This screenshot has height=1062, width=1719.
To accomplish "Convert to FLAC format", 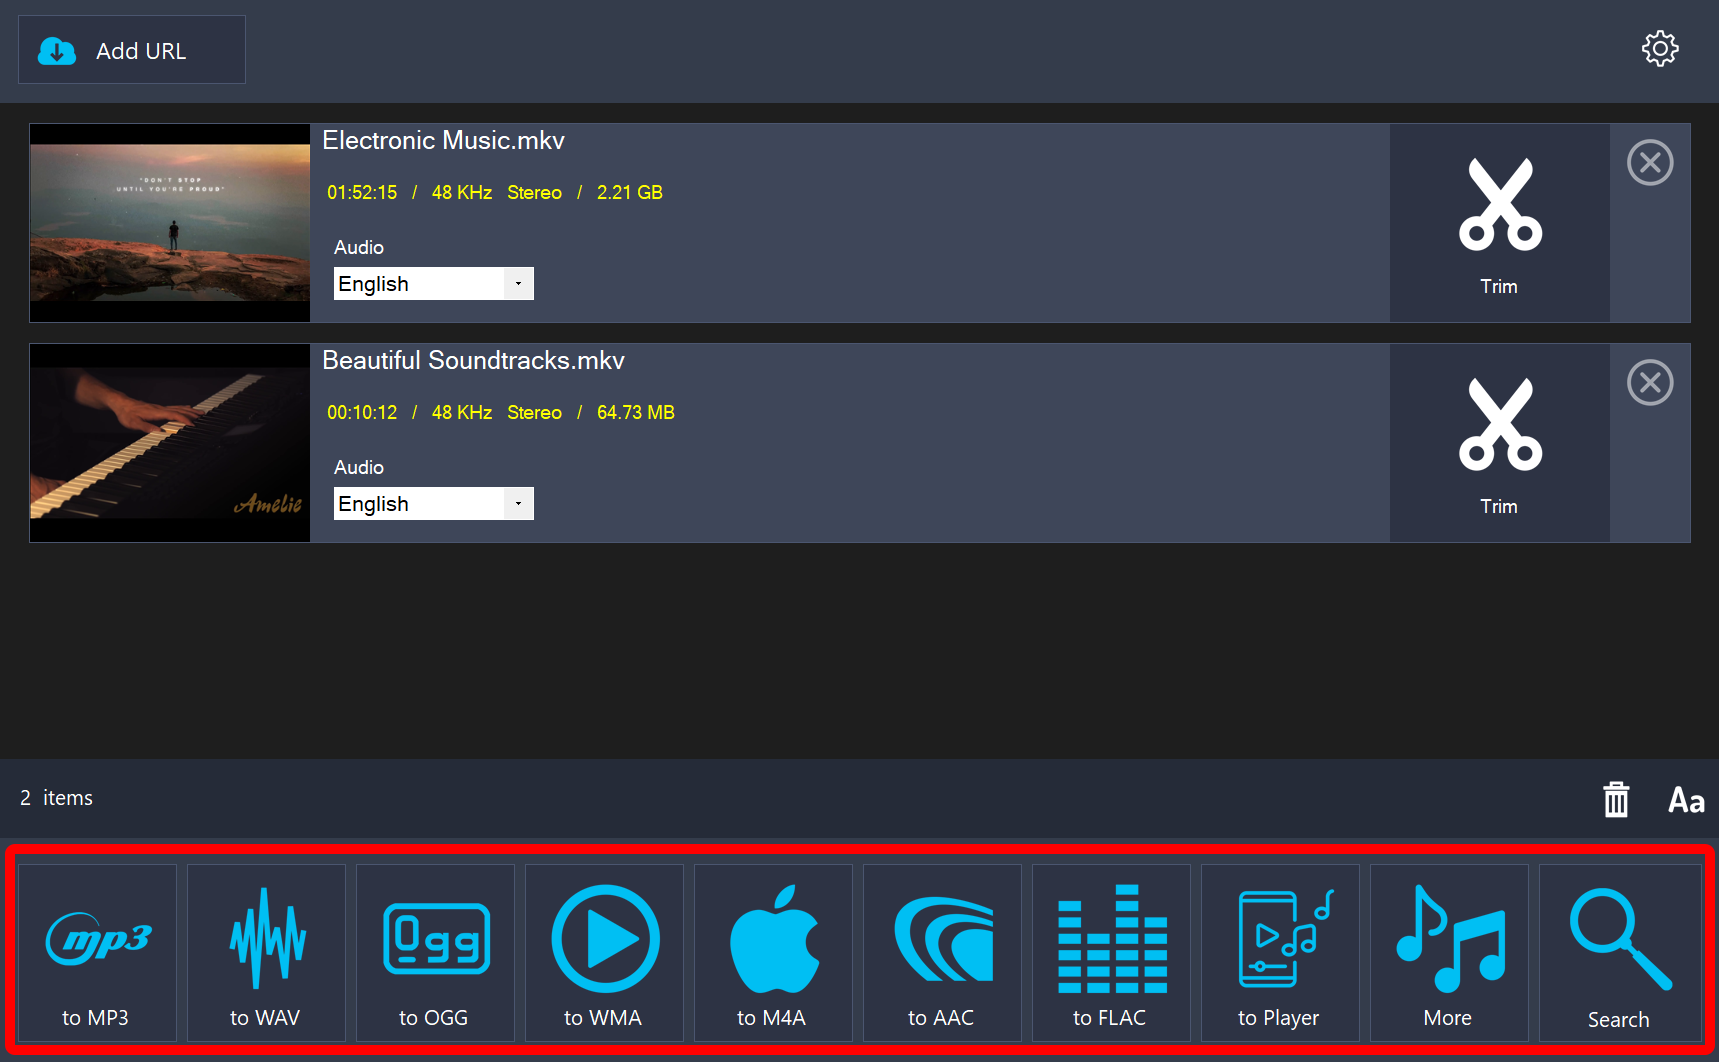I will (1111, 953).
